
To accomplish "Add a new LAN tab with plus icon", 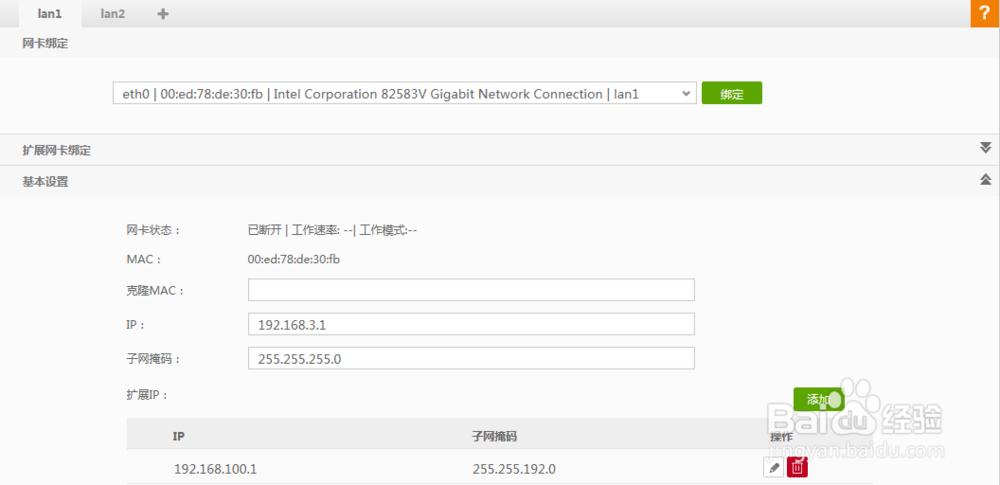I will coord(163,14).
